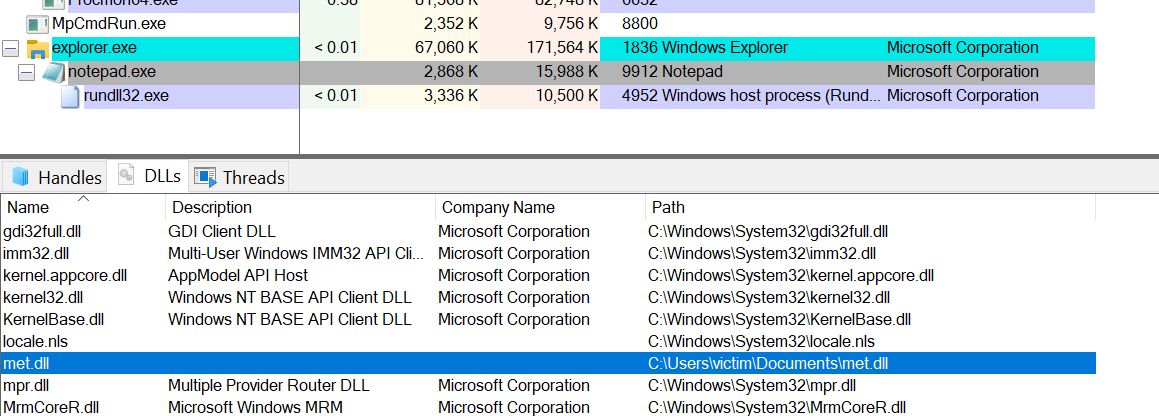This screenshot has width=1159, height=416.
Task: Collapse the notepad.exe child processes
Action: [27, 72]
